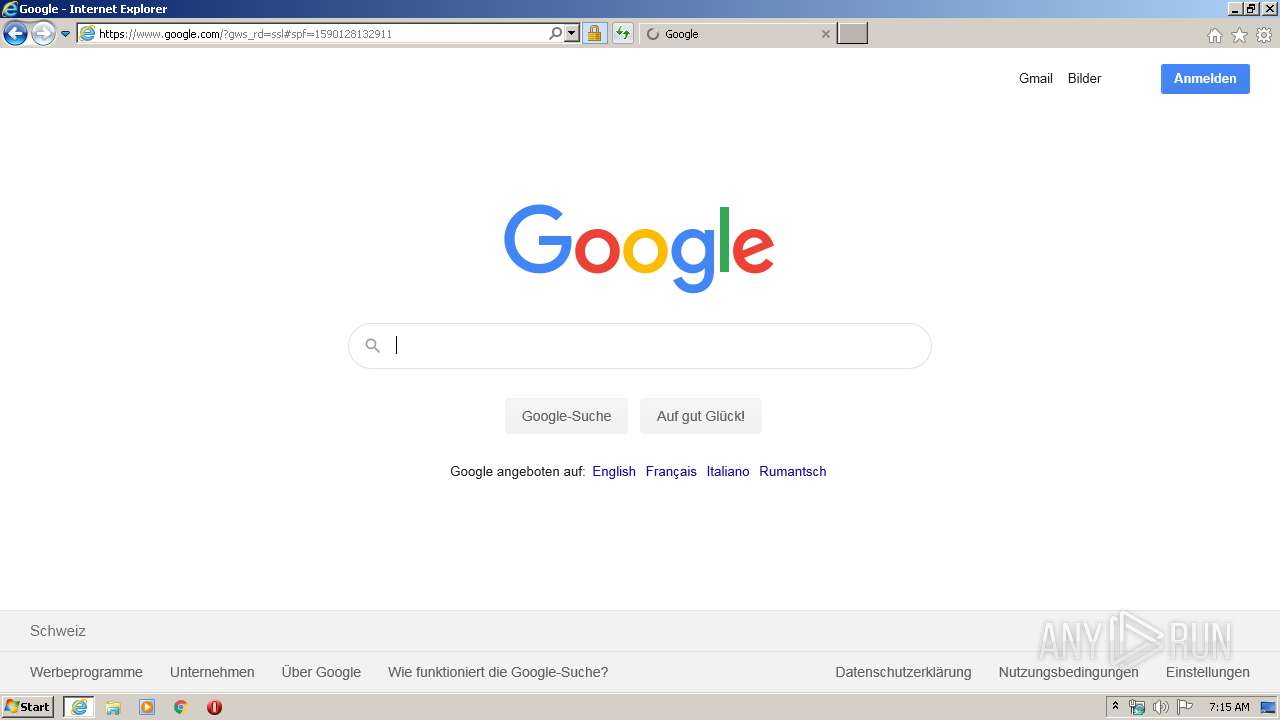
Task: Open the volume speaker tray icon
Action: pyautogui.click(x=1161, y=707)
